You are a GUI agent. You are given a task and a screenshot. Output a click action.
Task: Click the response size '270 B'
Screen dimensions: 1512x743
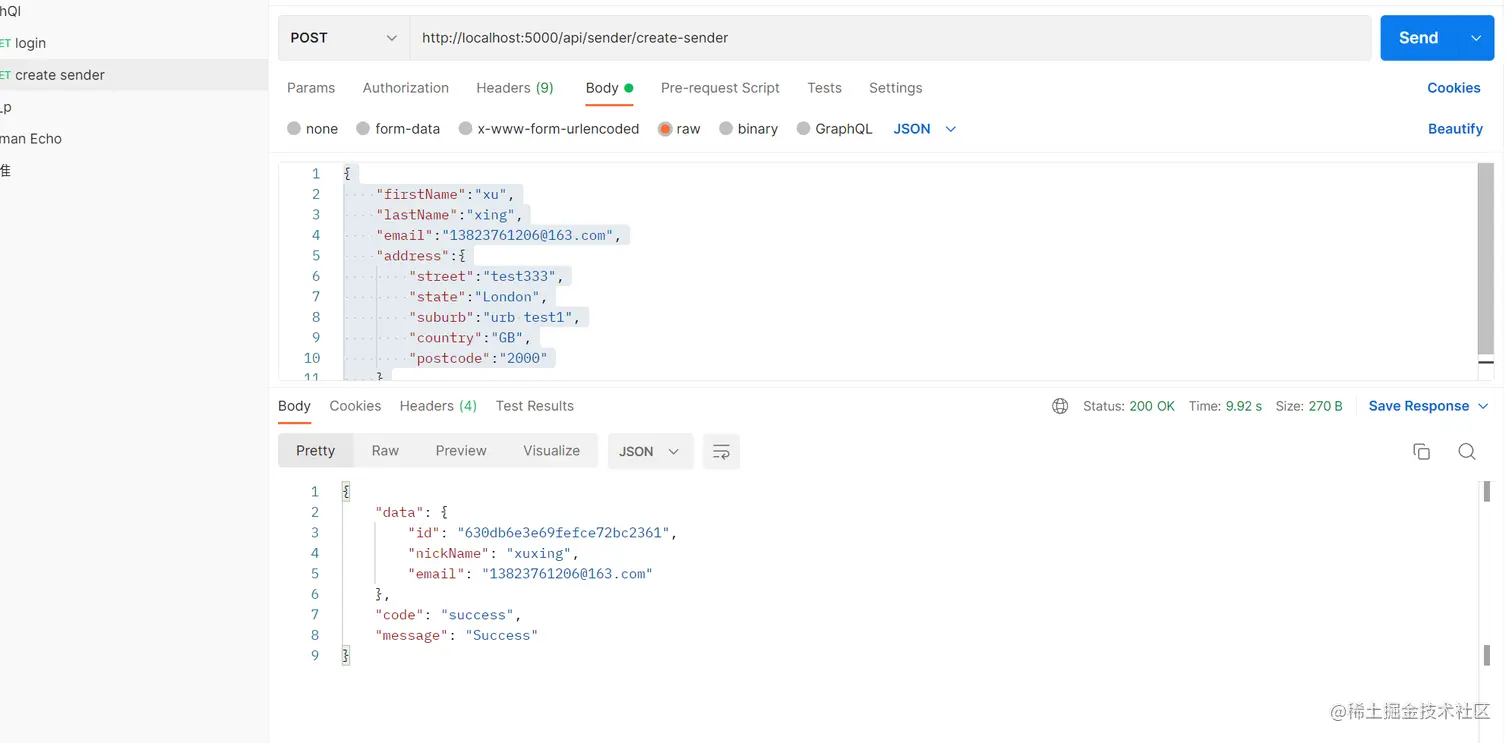(x=1326, y=406)
